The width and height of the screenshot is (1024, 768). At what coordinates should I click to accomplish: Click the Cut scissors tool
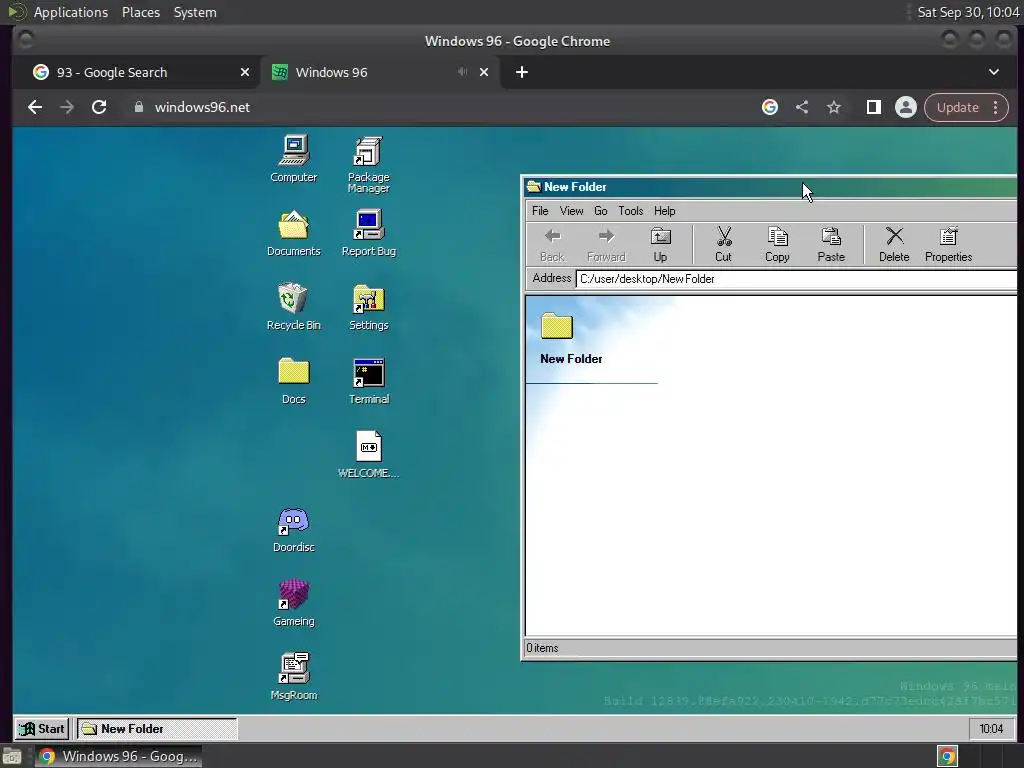[x=723, y=244]
